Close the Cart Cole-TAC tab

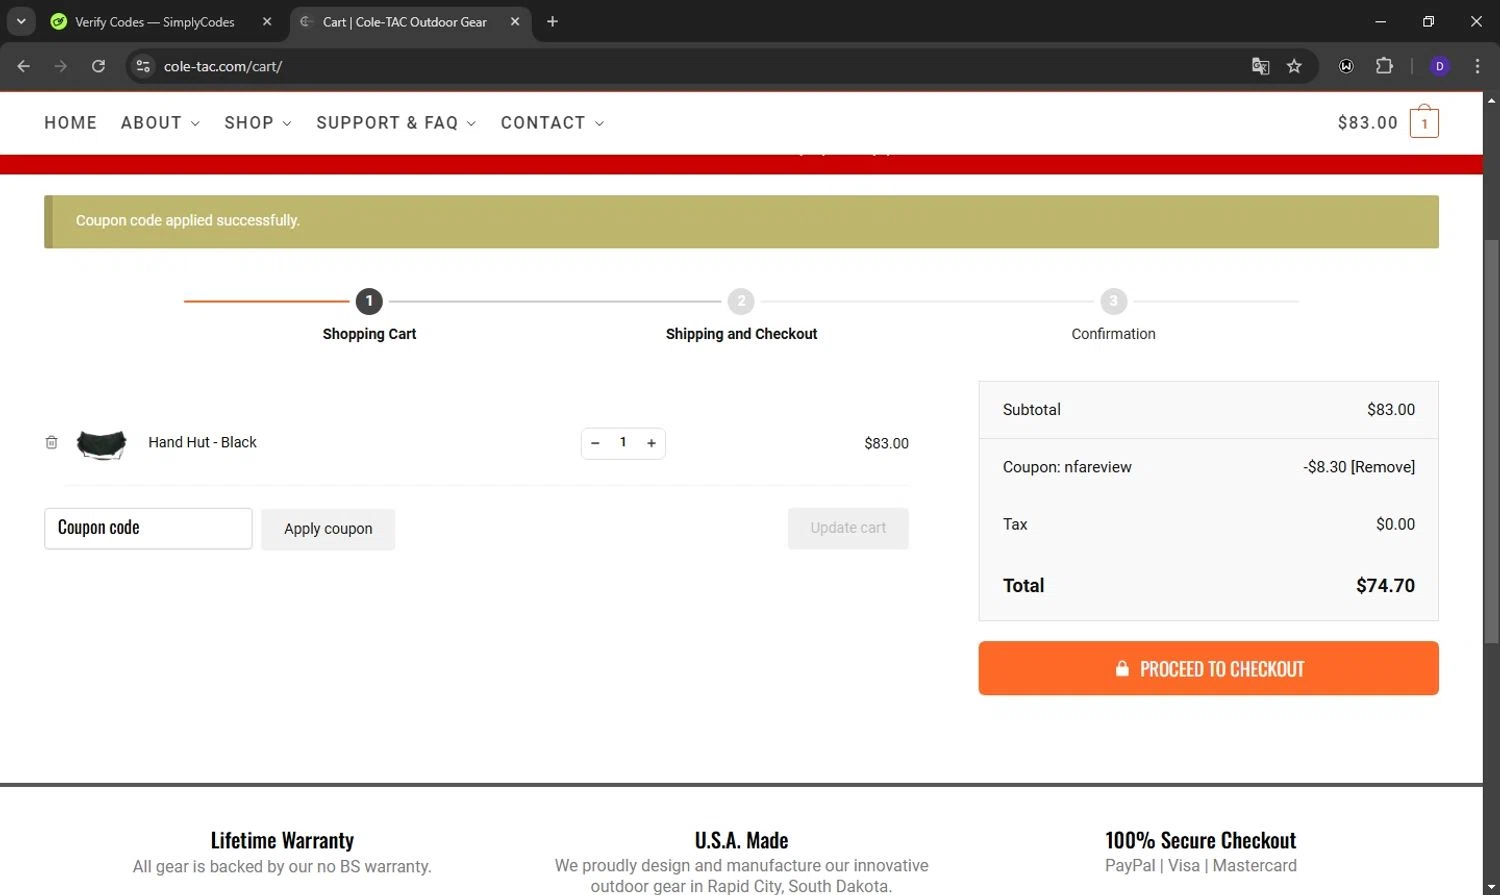pyautogui.click(x=515, y=21)
